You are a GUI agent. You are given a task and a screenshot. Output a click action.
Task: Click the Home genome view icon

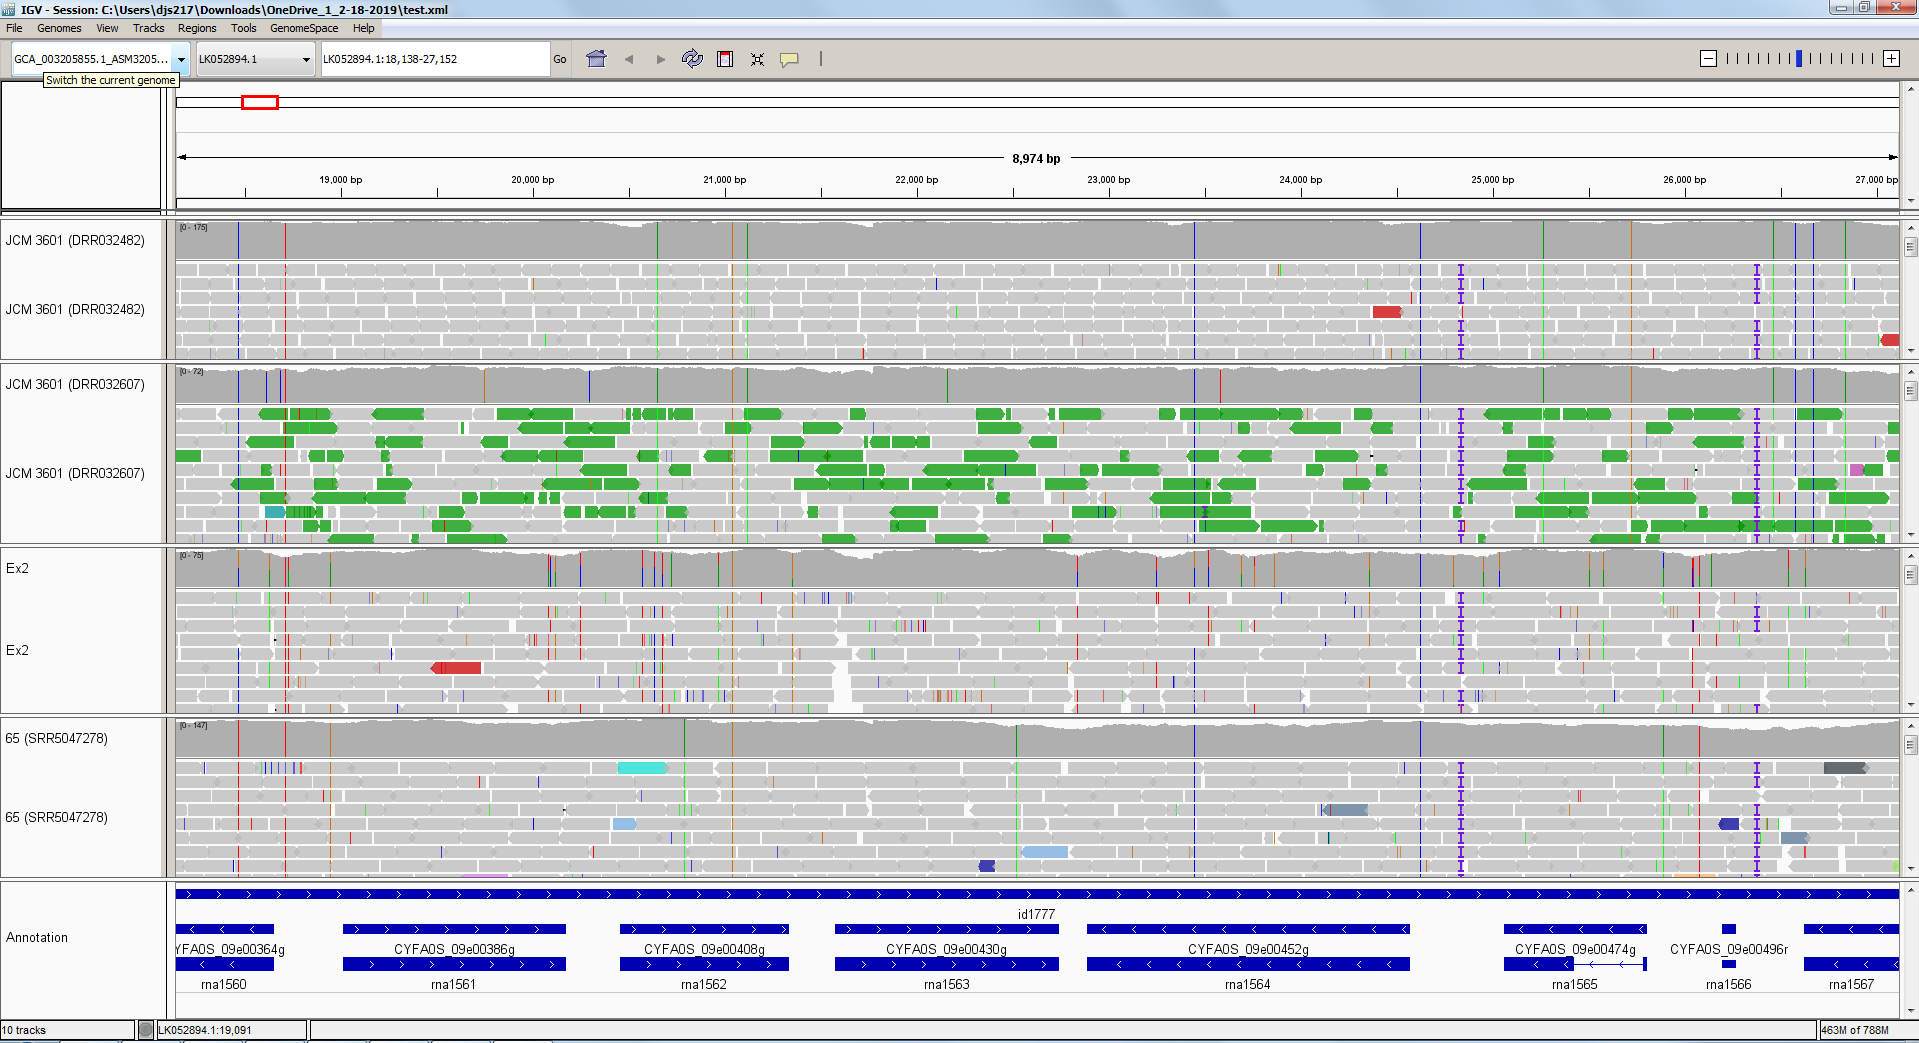(596, 59)
